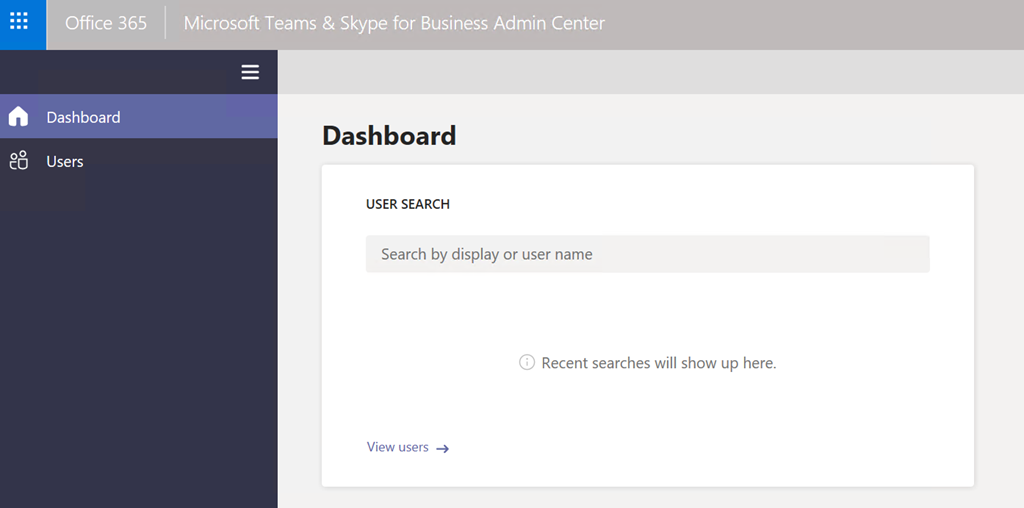Click the info icon beside recent searches

tap(527, 362)
